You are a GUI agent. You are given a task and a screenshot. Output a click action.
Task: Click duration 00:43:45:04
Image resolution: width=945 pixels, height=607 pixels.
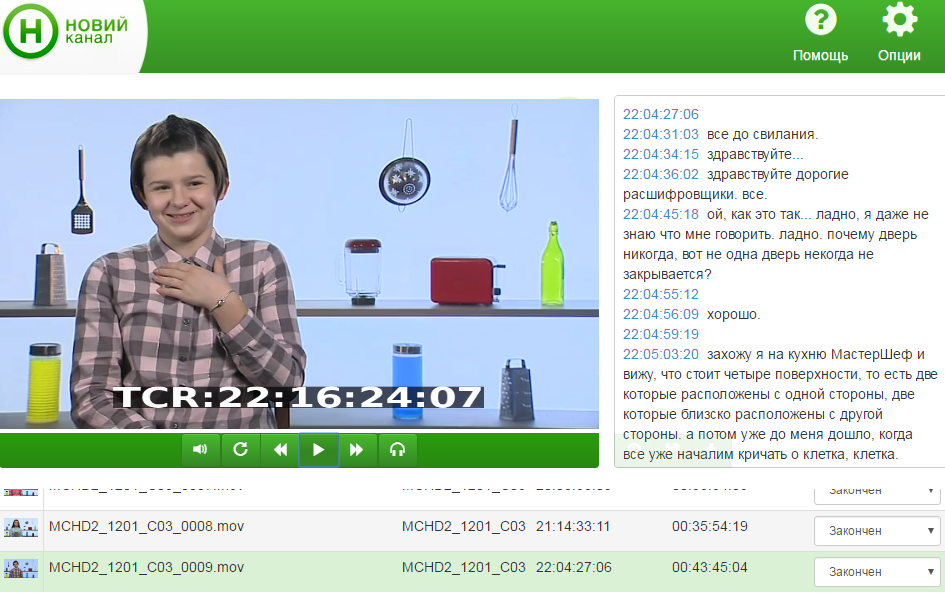[x=710, y=567]
